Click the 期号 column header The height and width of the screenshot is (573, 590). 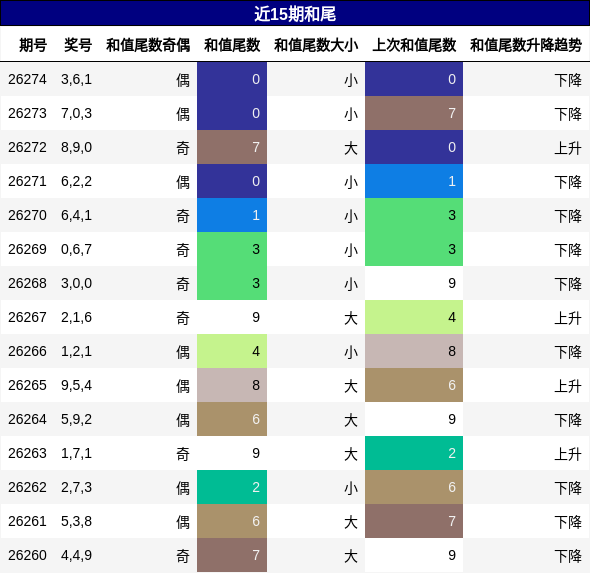(x=33, y=45)
